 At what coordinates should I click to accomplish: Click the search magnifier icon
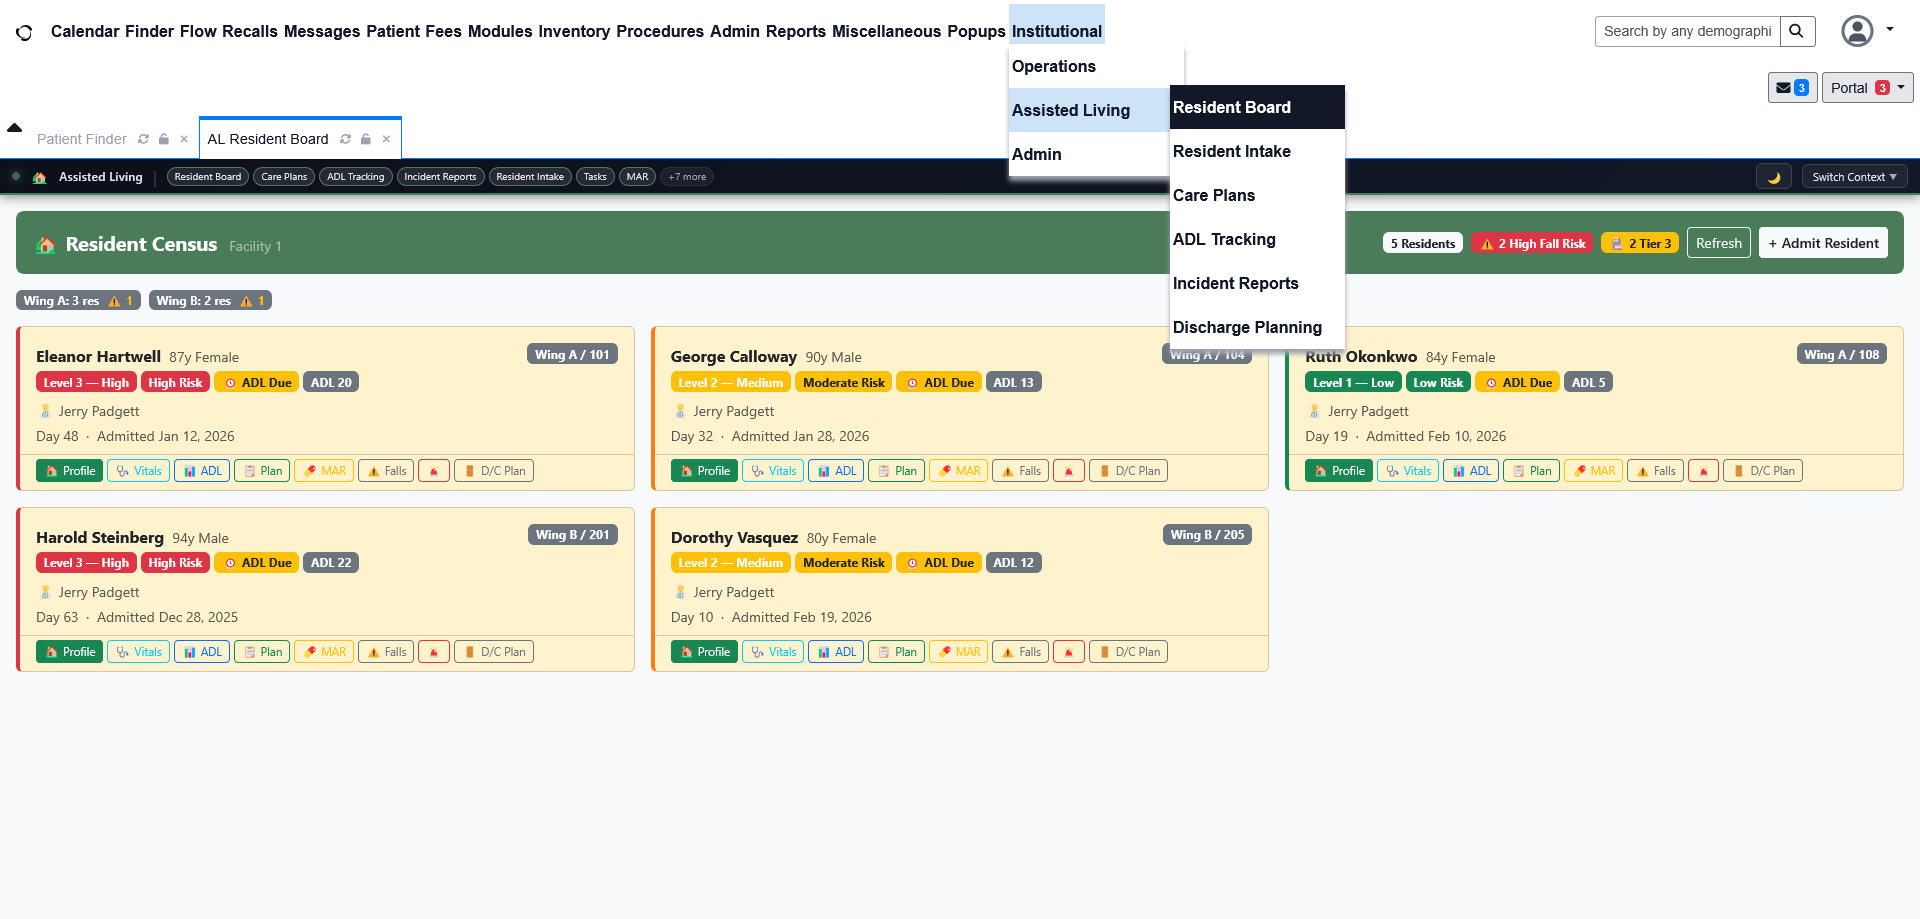coord(1797,31)
